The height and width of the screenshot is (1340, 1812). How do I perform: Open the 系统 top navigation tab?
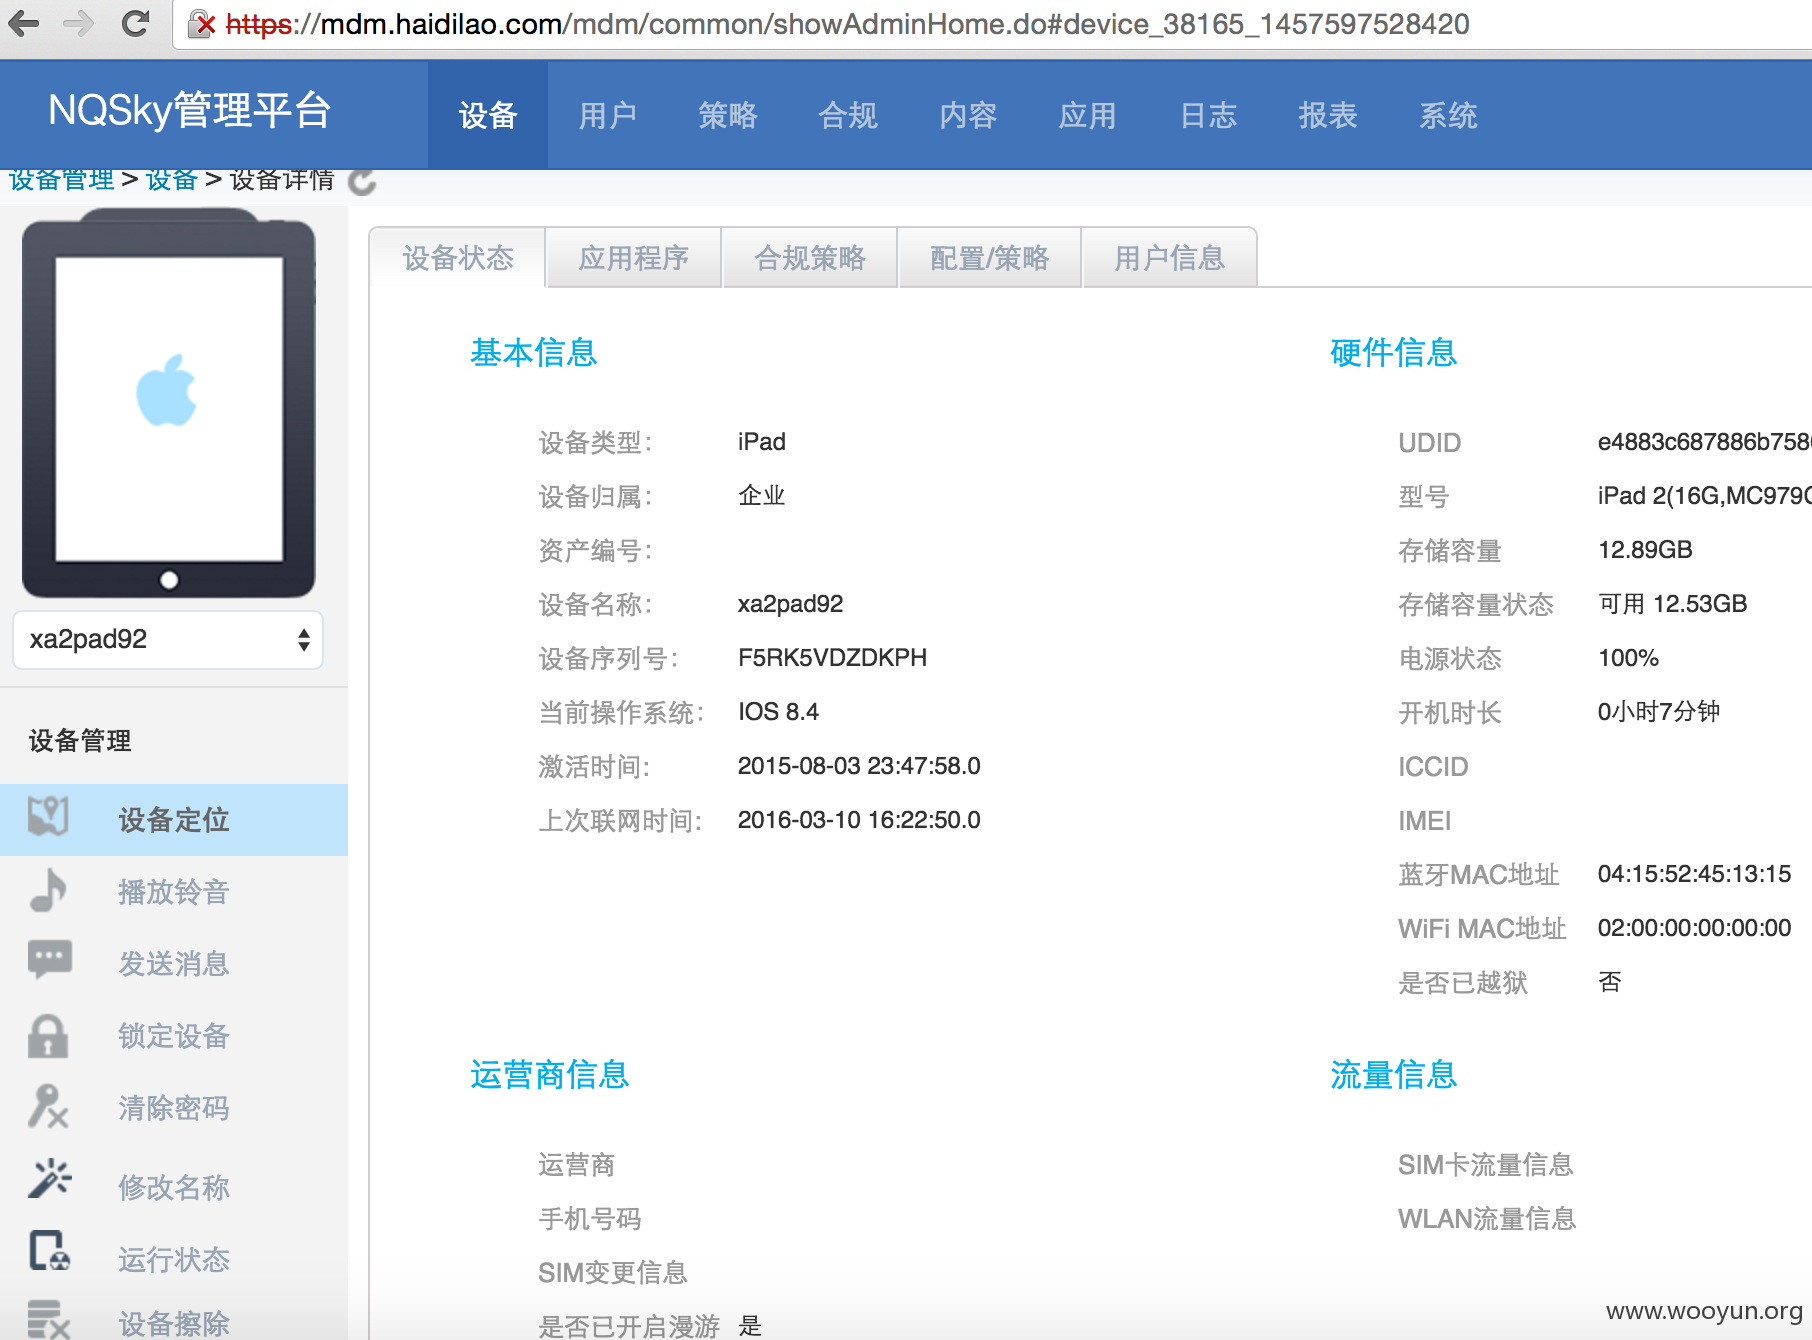[1448, 115]
